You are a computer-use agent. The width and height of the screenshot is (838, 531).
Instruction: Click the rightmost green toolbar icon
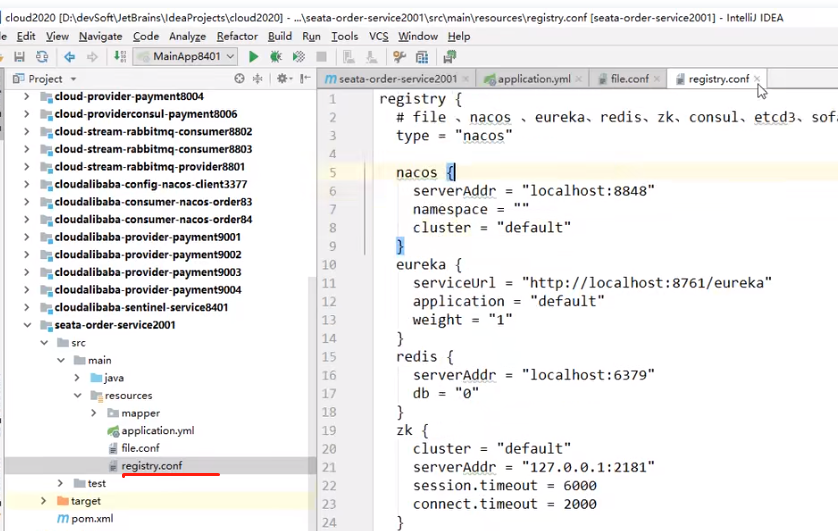pyautogui.click(x=449, y=57)
